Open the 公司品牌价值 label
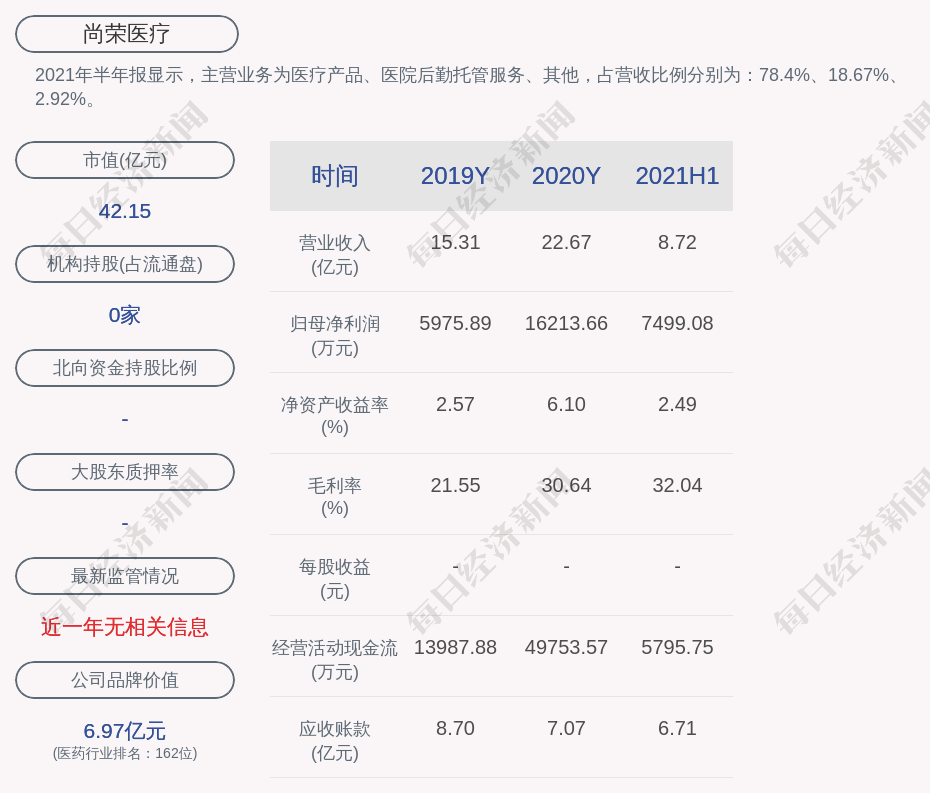The height and width of the screenshot is (793, 930). [125, 680]
